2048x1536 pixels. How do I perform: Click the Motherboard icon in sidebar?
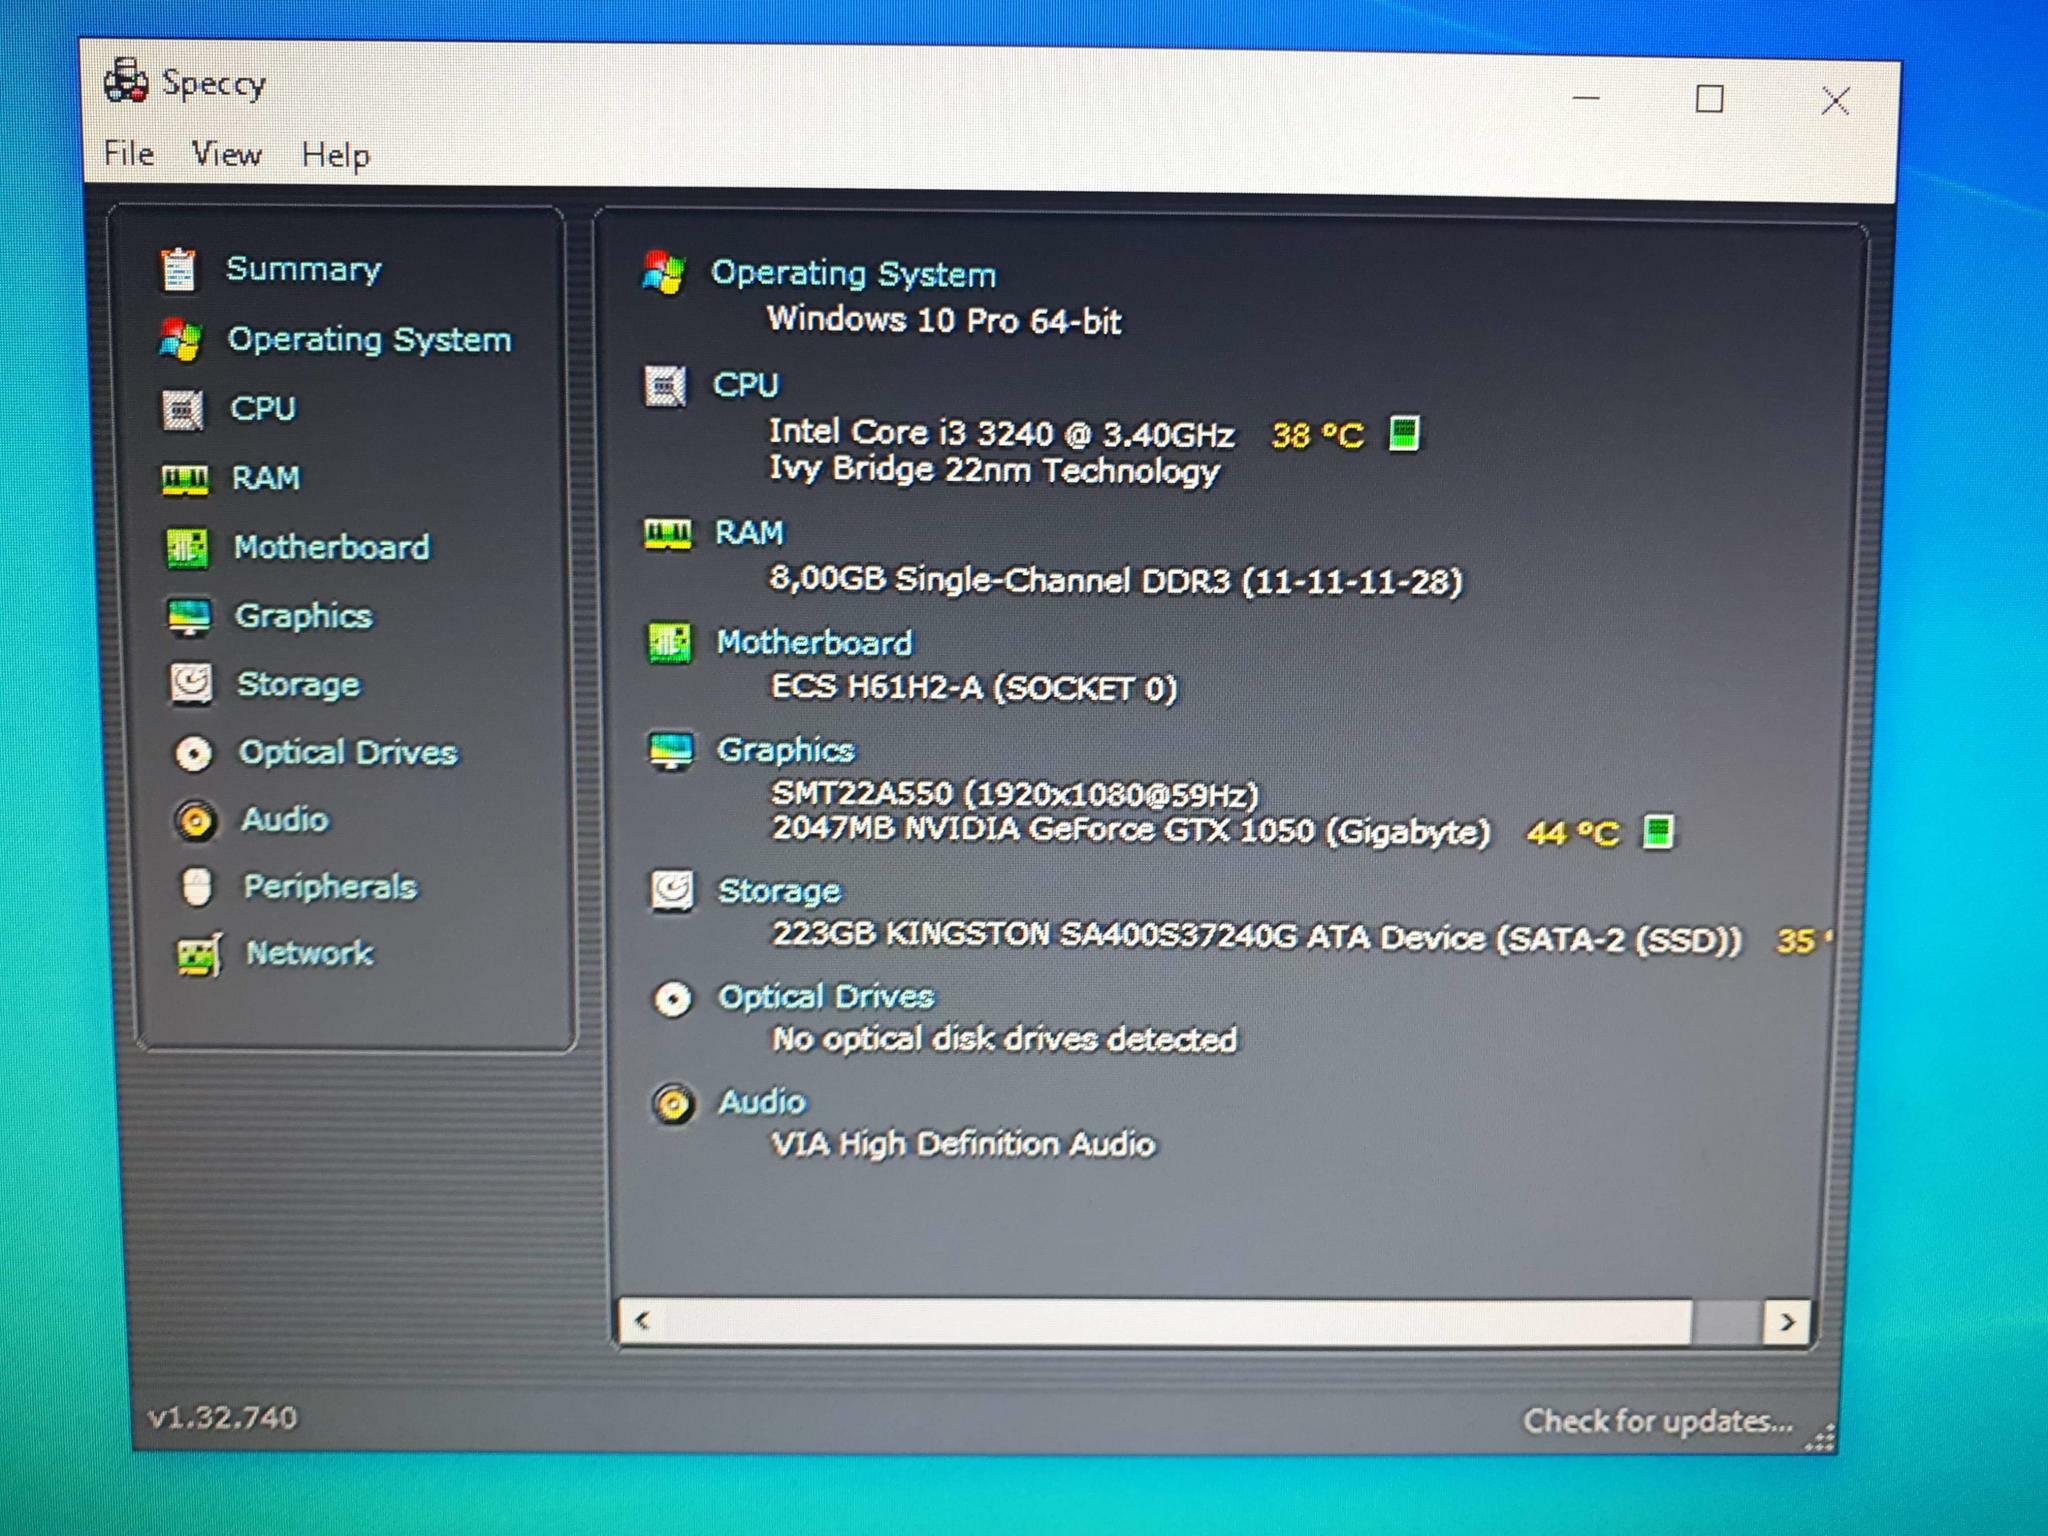click(x=187, y=548)
